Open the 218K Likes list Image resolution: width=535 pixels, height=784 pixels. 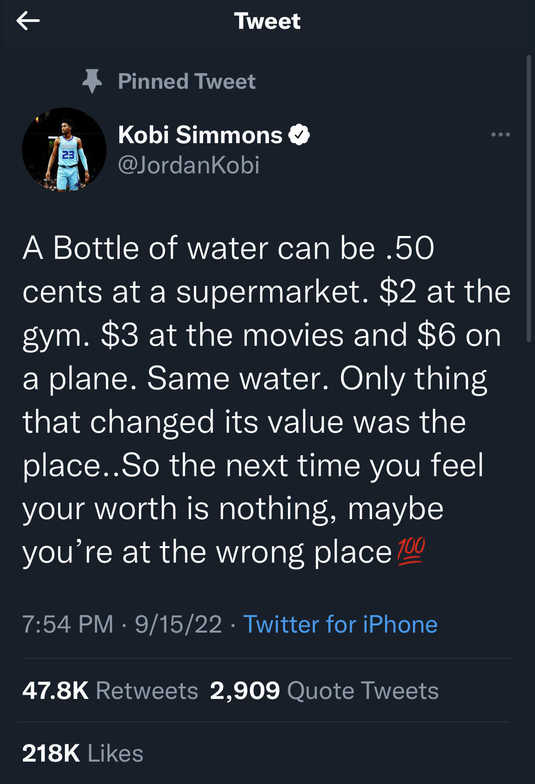pos(82,754)
